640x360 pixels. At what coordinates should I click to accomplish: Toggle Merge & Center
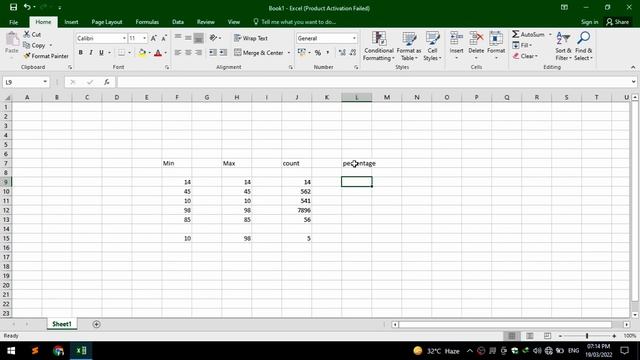click(x=259, y=53)
